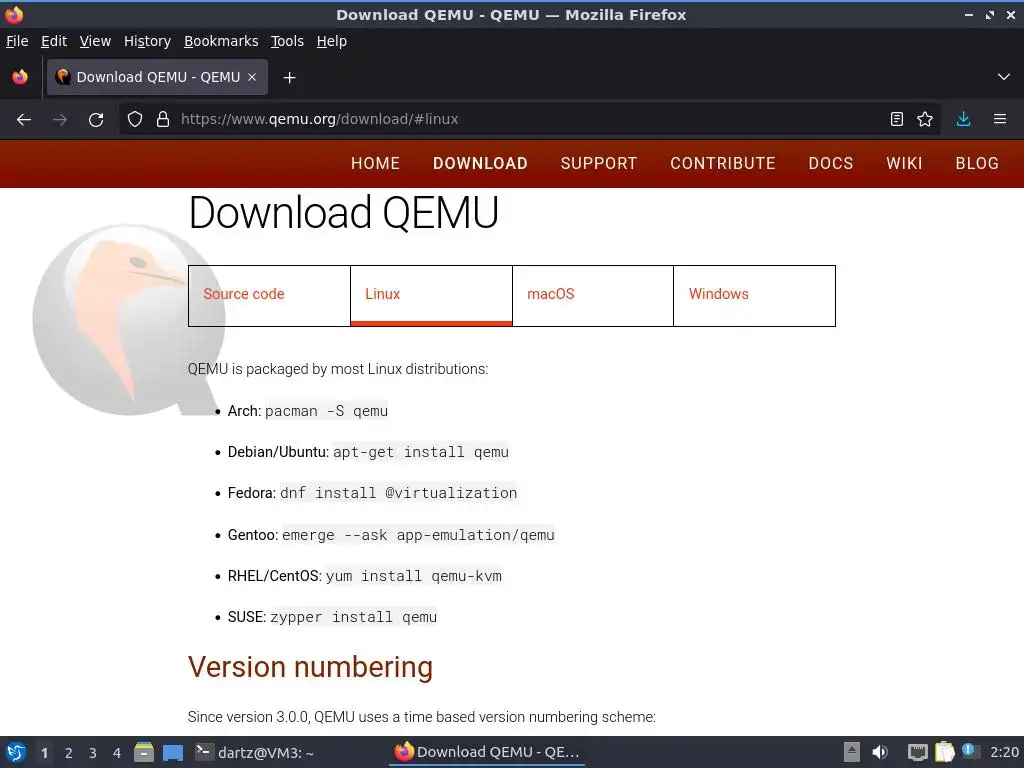The height and width of the screenshot is (768, 1024).
Task: Click the removable media eject tray icon
Action: [852, 752]
